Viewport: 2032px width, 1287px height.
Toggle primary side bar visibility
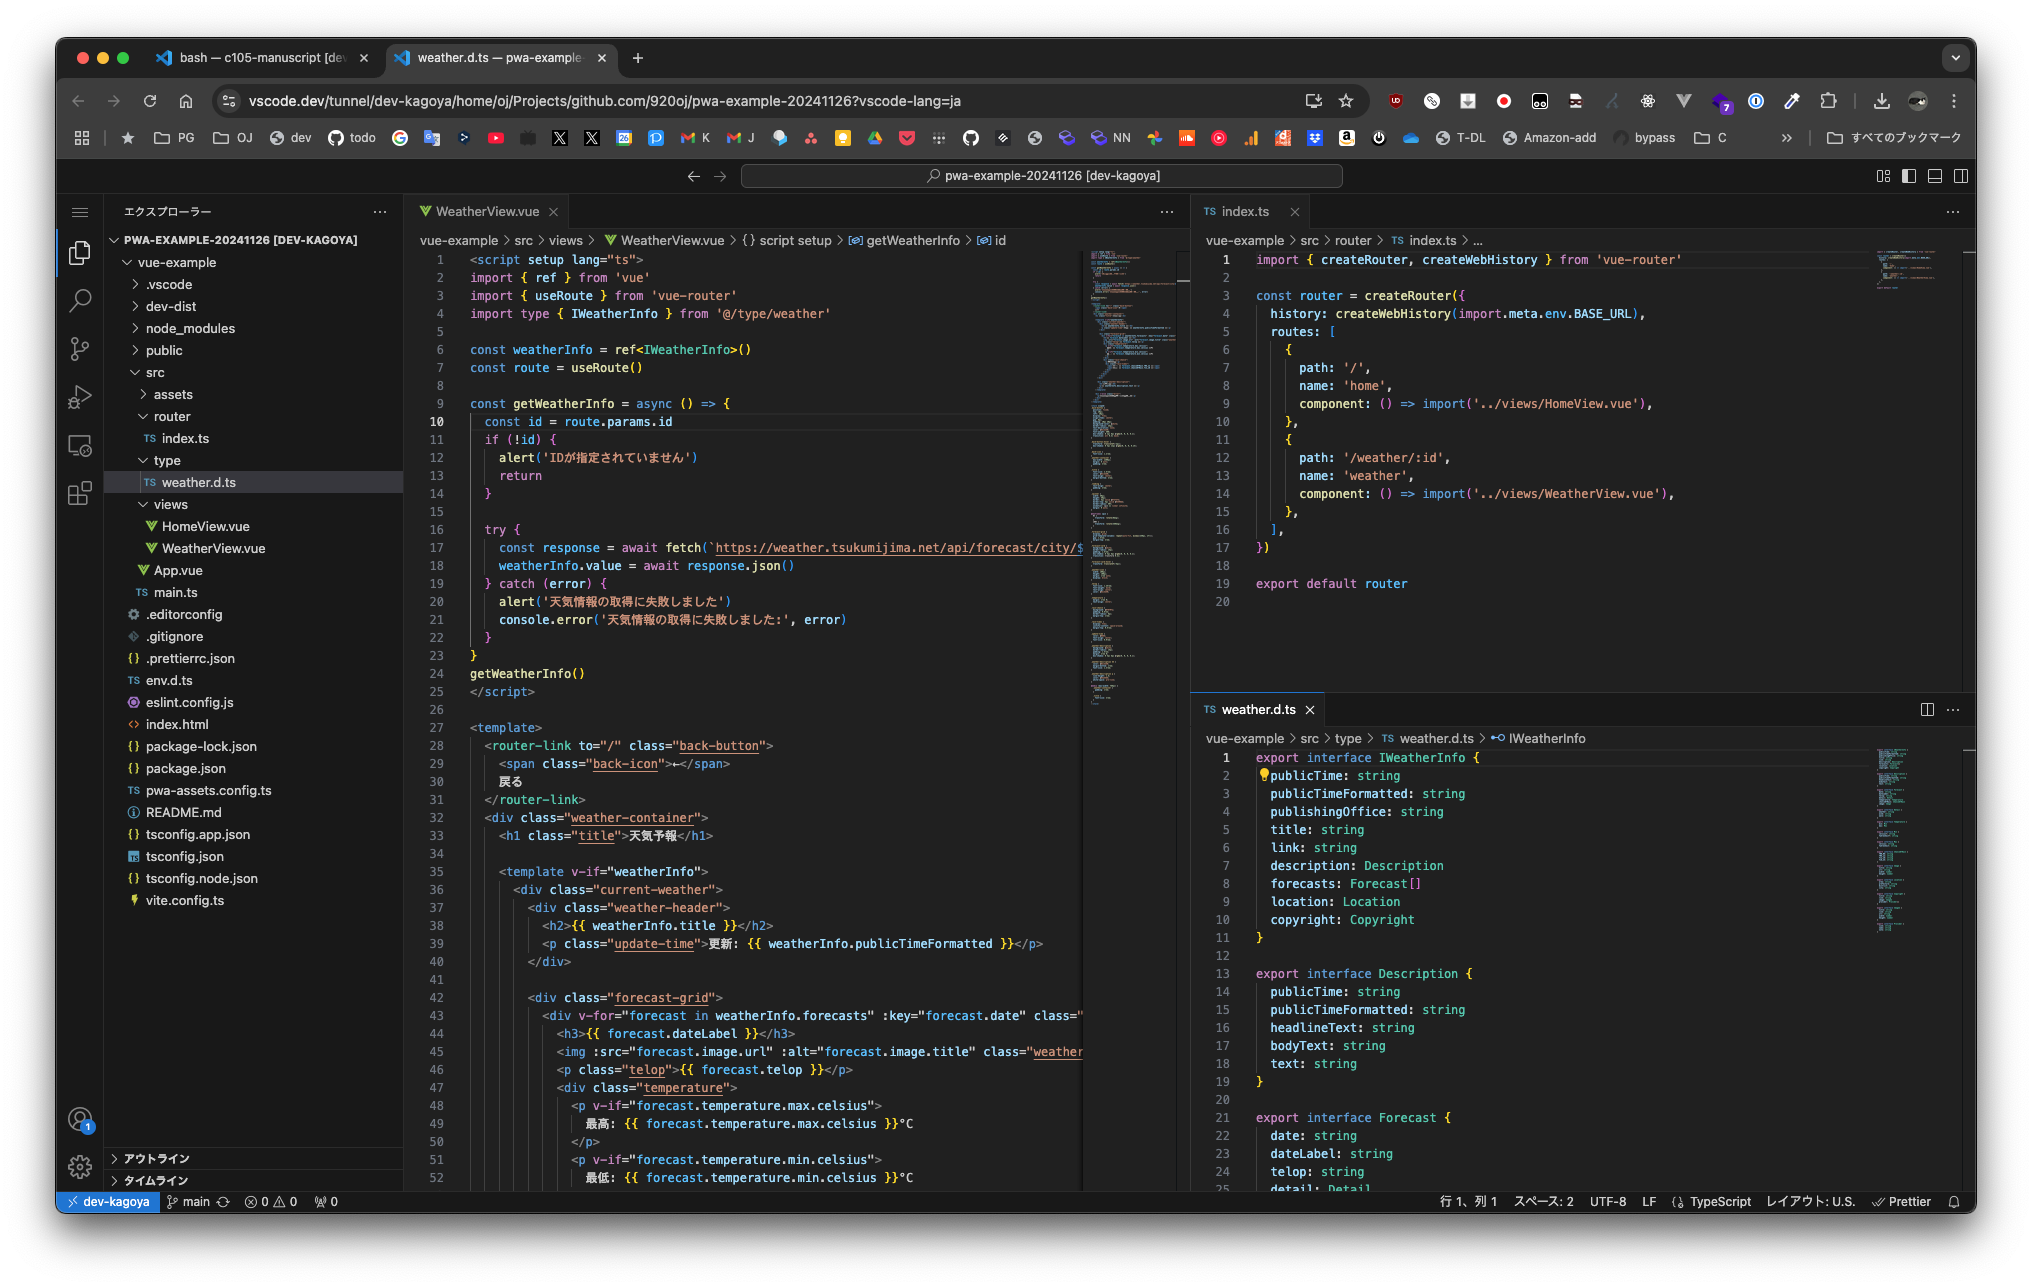click(1909, 176)
